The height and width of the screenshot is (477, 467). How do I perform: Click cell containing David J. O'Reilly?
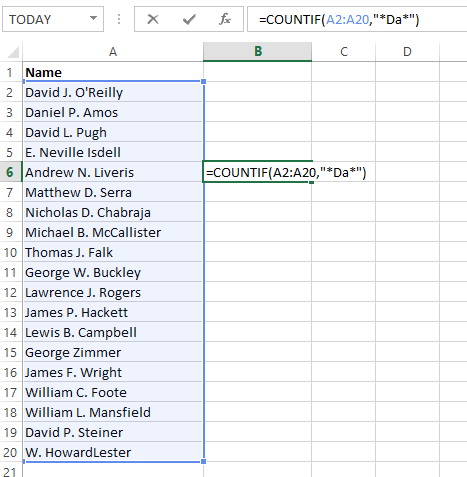click(113, 92)
